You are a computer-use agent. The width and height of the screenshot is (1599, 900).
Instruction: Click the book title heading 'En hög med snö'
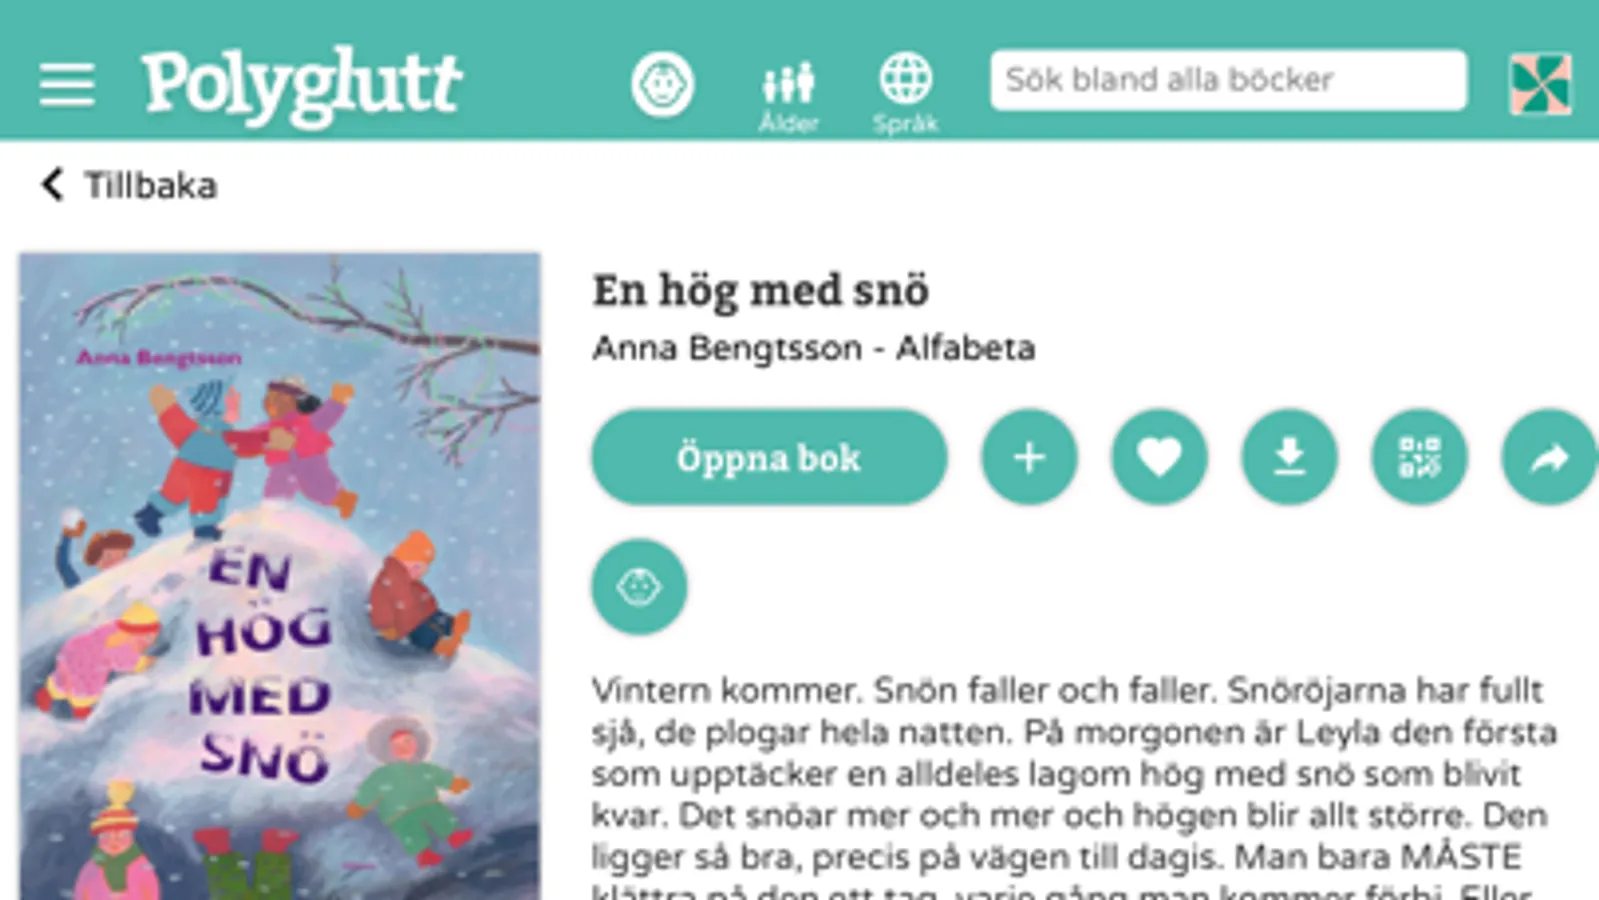(x=761, y=291)
